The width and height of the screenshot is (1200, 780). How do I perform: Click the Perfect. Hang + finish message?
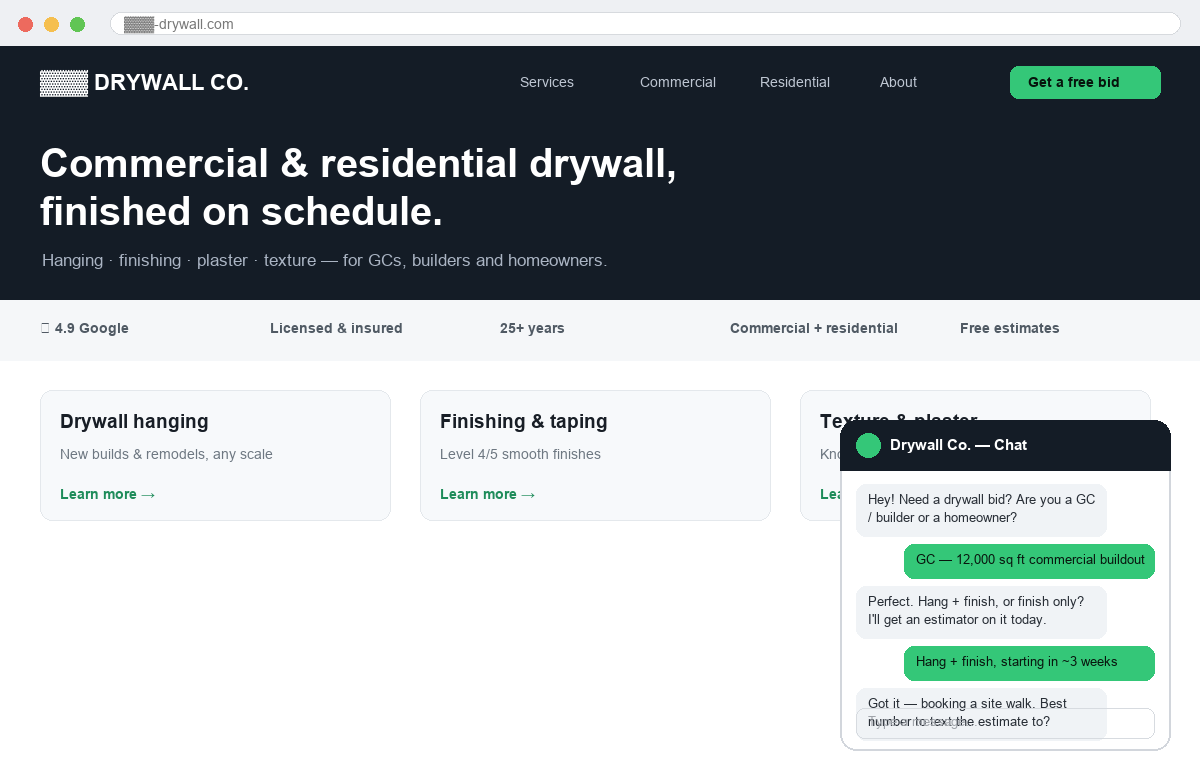coord(981,611)
